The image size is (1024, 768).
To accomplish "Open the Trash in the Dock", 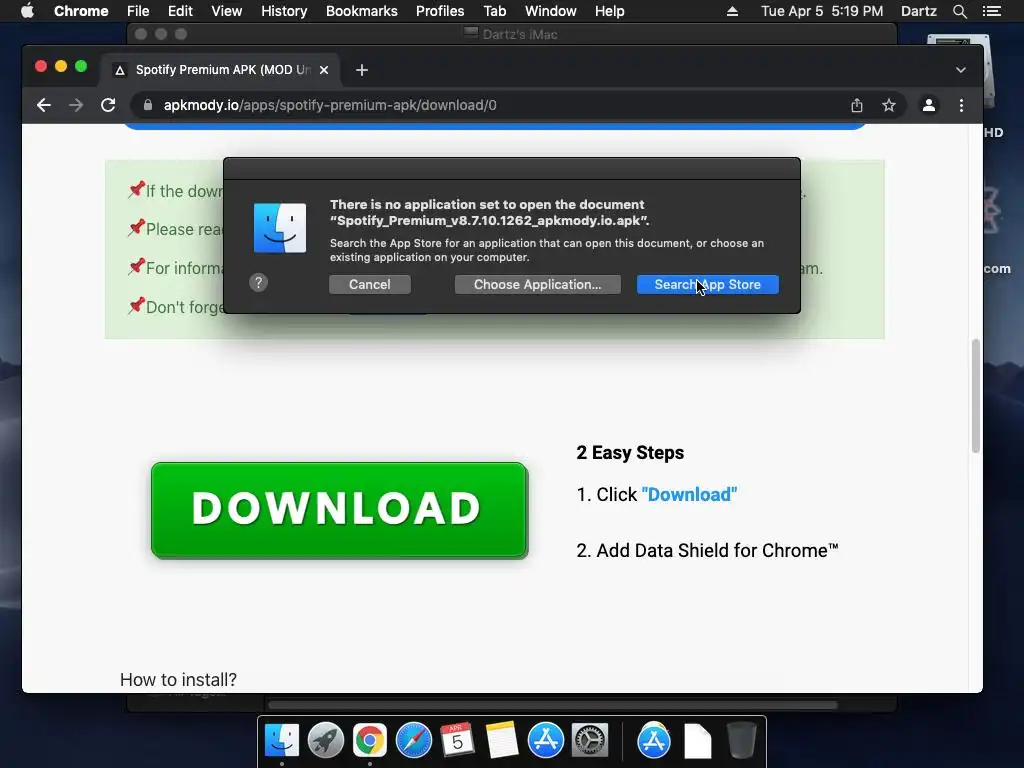I will tap(741, 741).
